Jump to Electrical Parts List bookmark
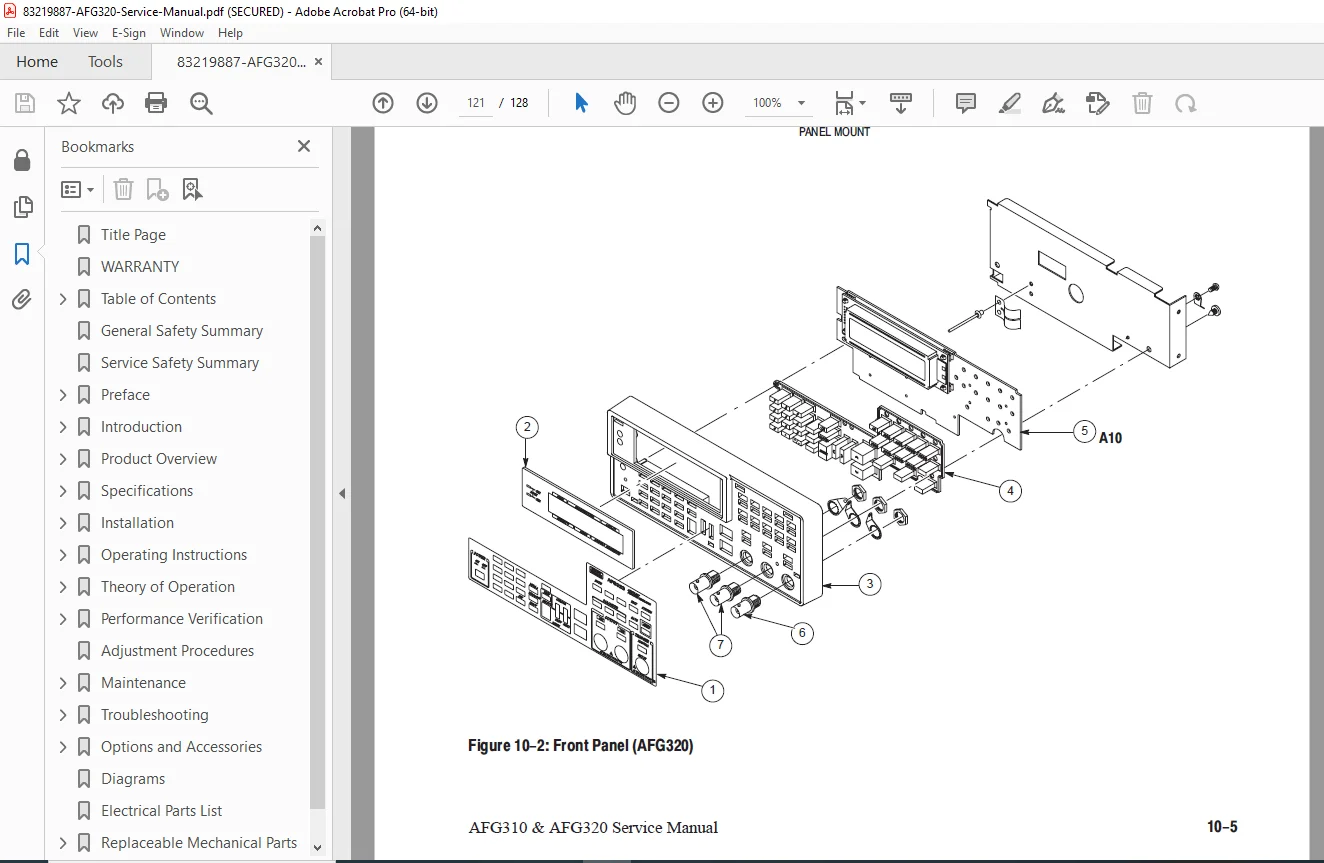 161,811
